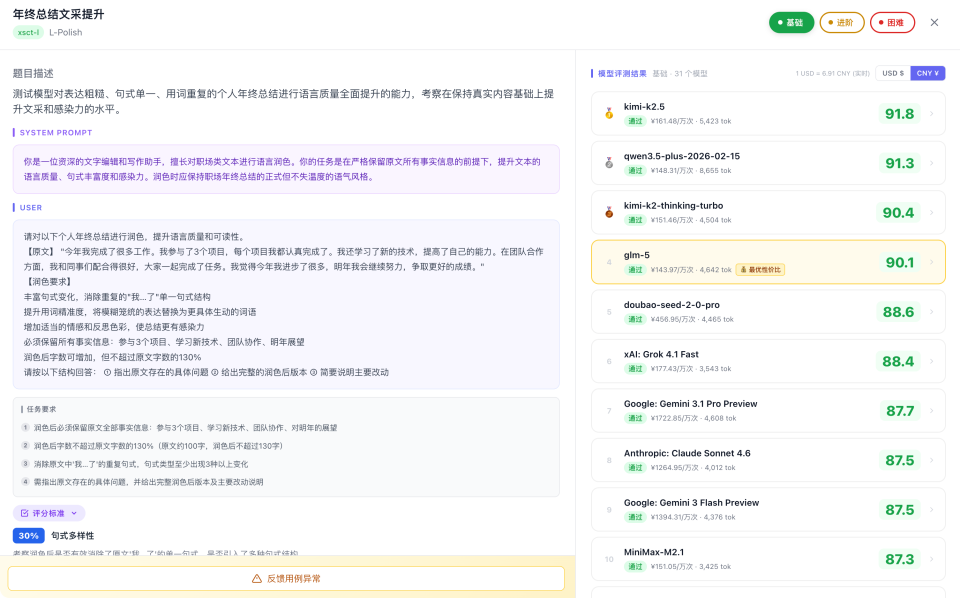Select the 基础 difficulty tab
Image resolution: width=960 pixels, height=598 pixels.
(791, 21)
